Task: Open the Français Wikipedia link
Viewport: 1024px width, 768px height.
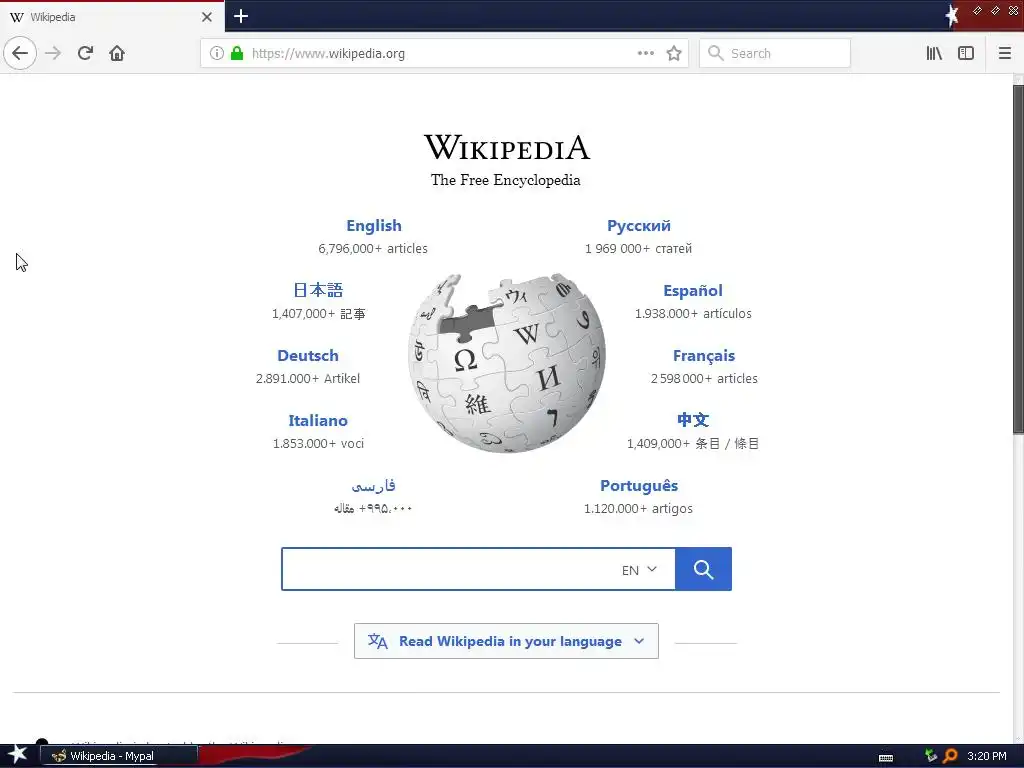Action: pyautogui.click(x=704, y=355)
